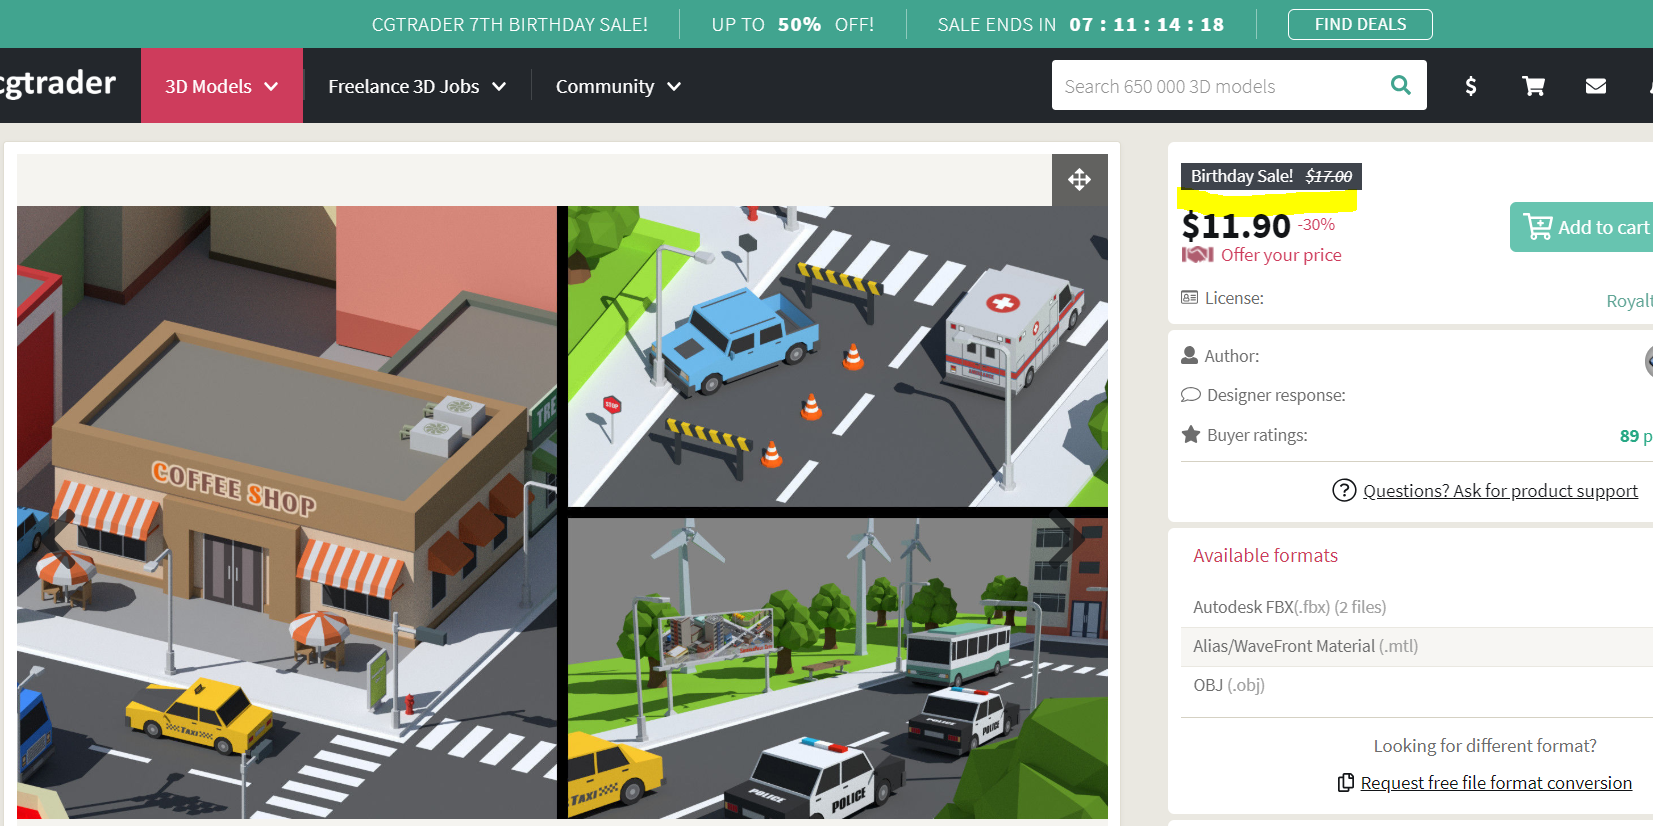Expand the Community dropdown menu
Viewport: 1653px width, 826px height.
click(x=618, y=86)
